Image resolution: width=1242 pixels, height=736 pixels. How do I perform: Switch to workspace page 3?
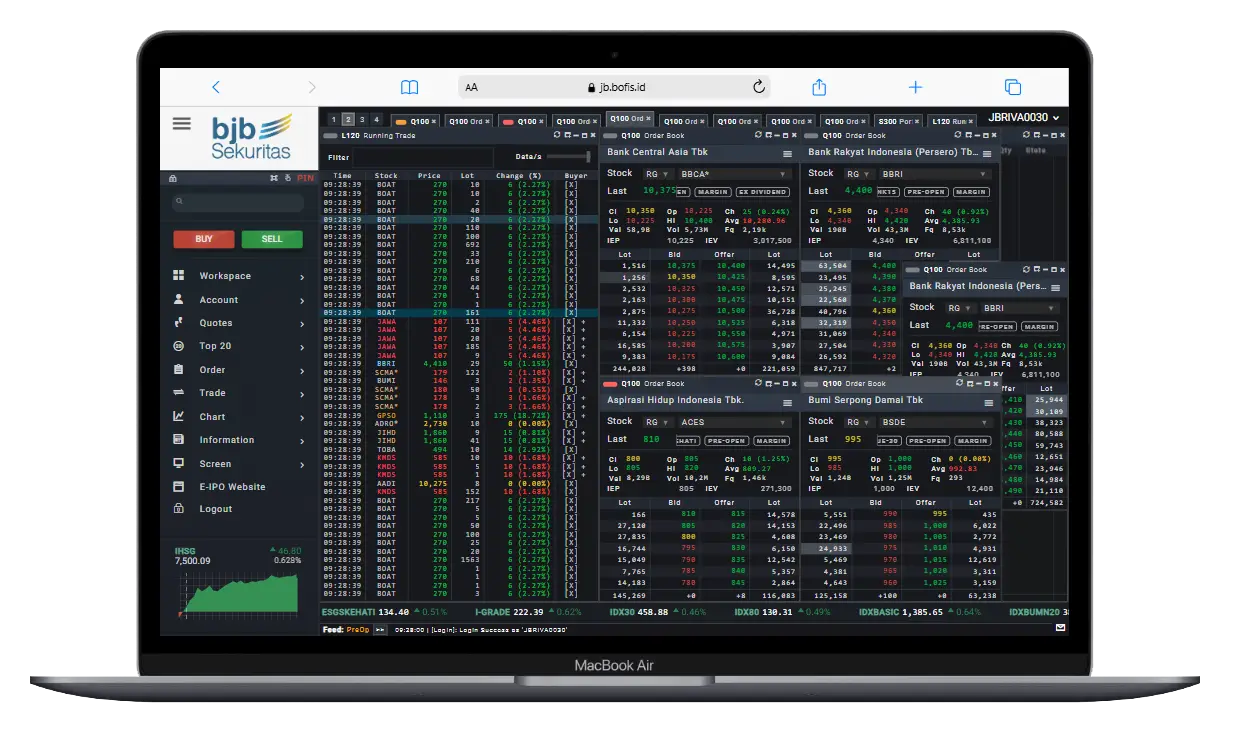(362, 120)
